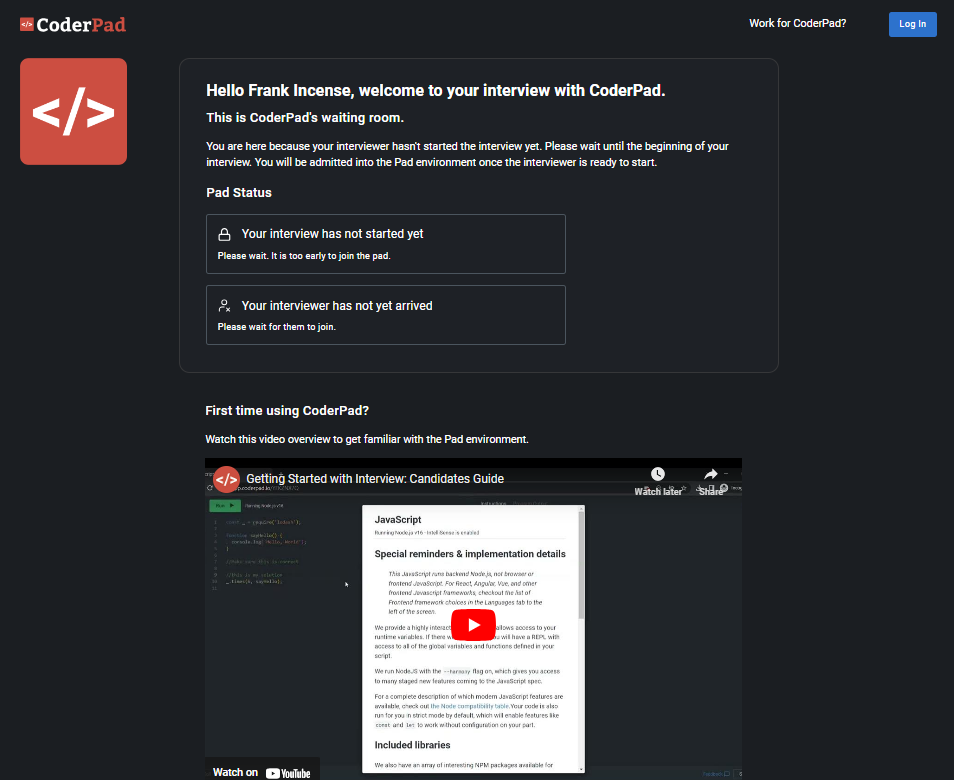The image size is (954, 780).
Task: Click the 'Share' label in the video player
Action: pyautogui.click(x=710, y=491)
